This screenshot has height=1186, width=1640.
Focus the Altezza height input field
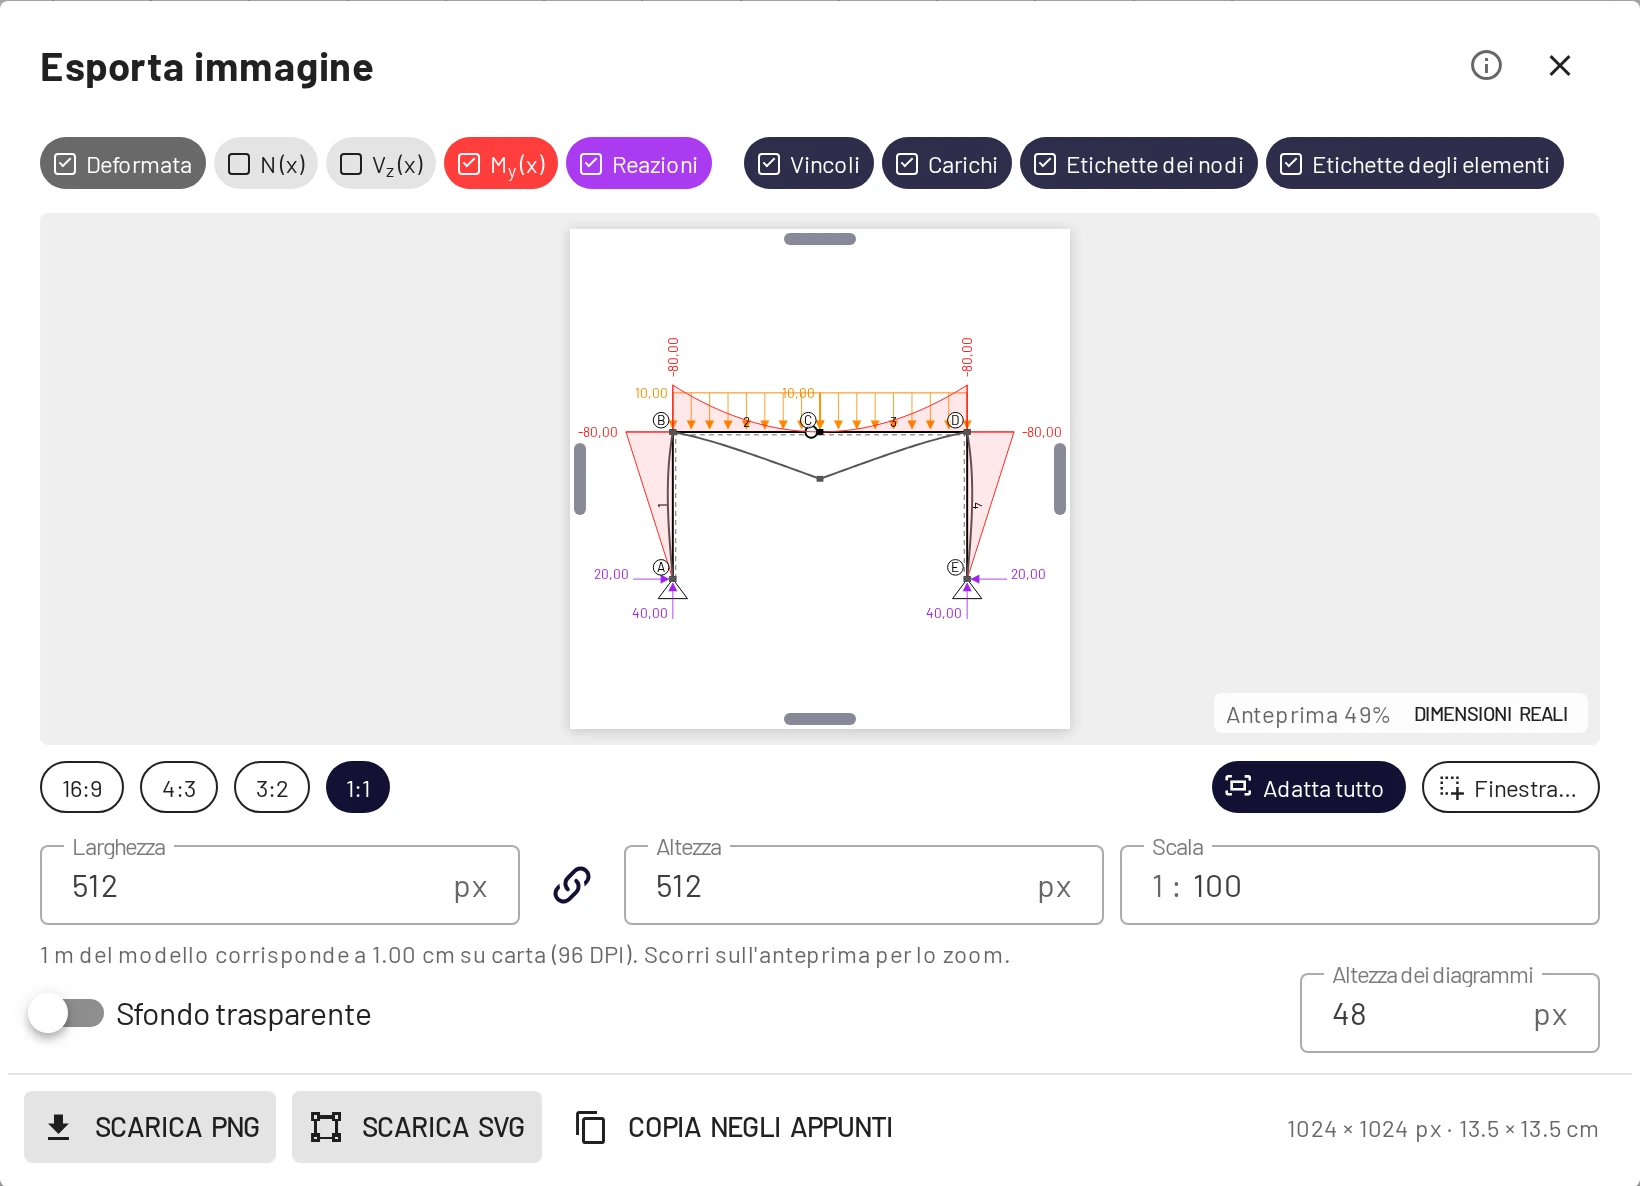(864, 886)
